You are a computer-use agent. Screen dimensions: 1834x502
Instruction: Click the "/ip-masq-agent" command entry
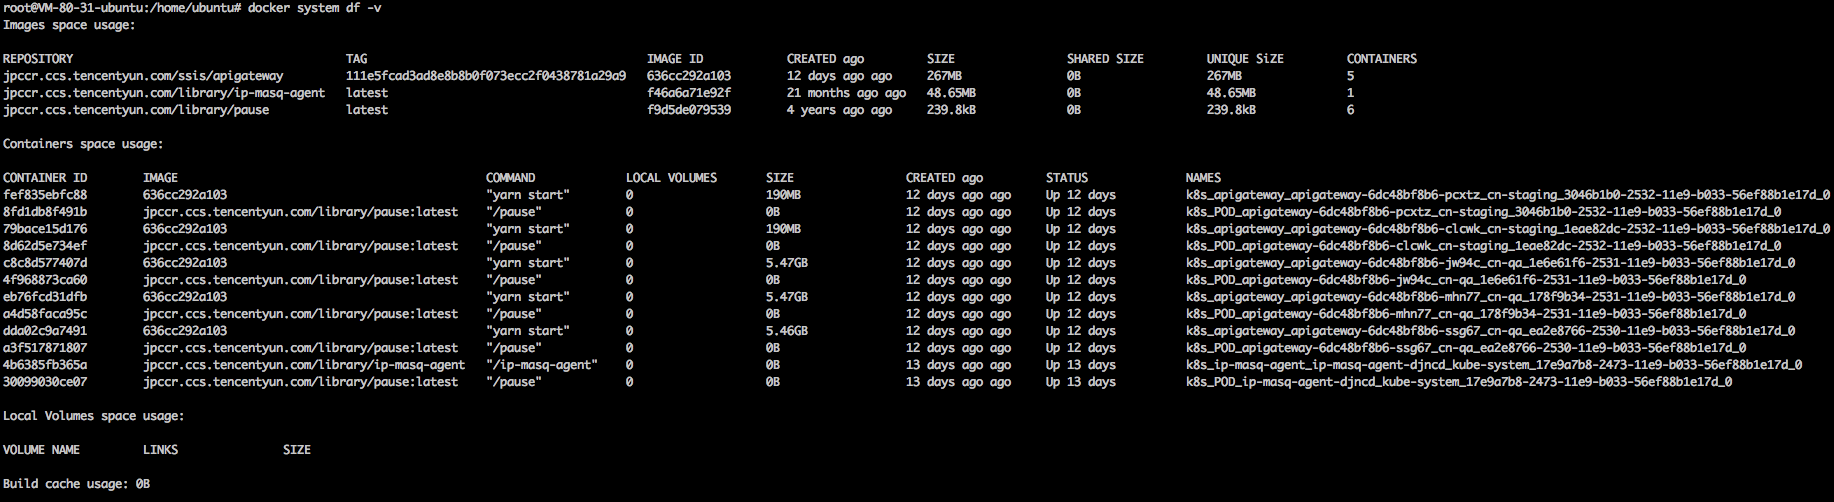coord(541,365)
